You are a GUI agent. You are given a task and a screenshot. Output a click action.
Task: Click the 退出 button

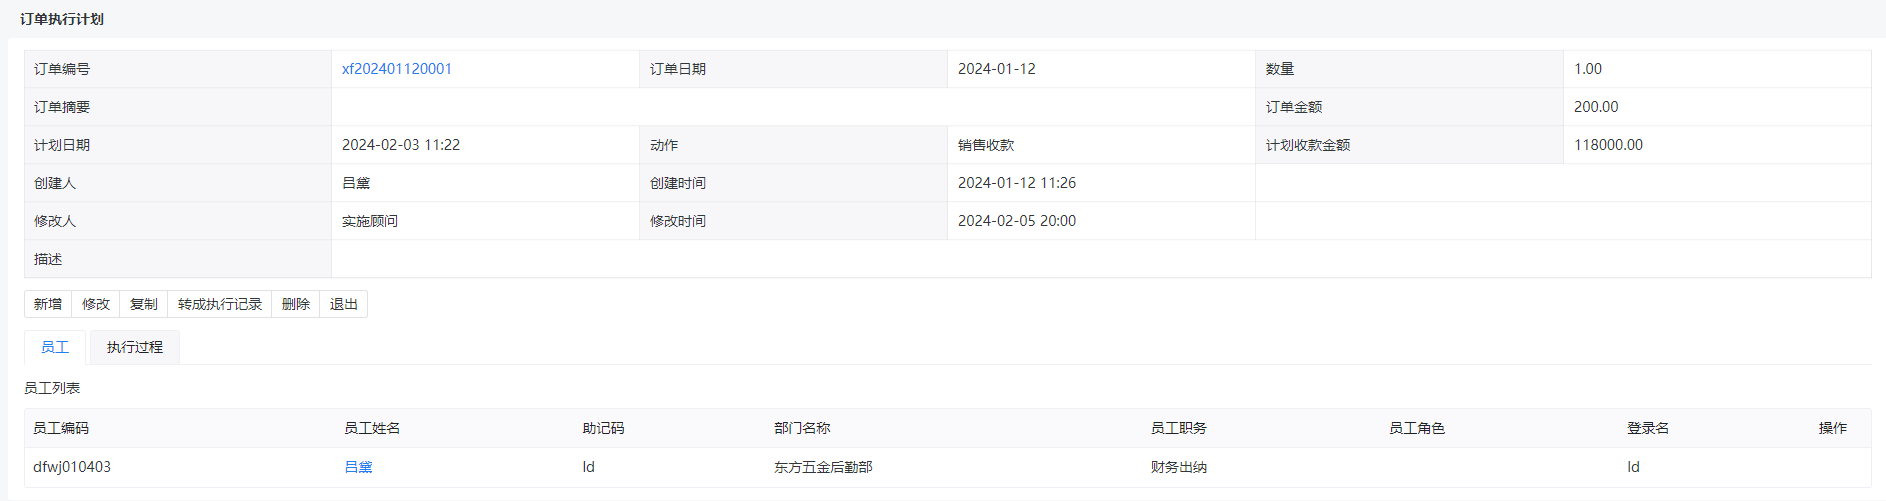[344, 304]
